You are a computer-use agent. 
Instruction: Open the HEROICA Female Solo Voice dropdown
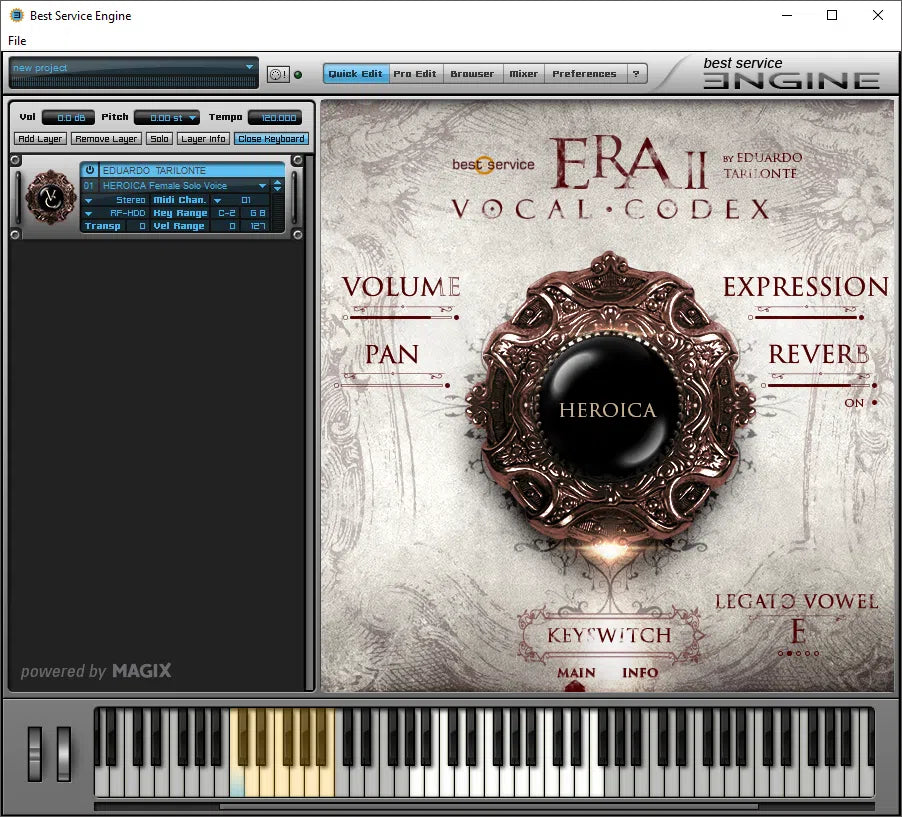(x=264, y=186)
